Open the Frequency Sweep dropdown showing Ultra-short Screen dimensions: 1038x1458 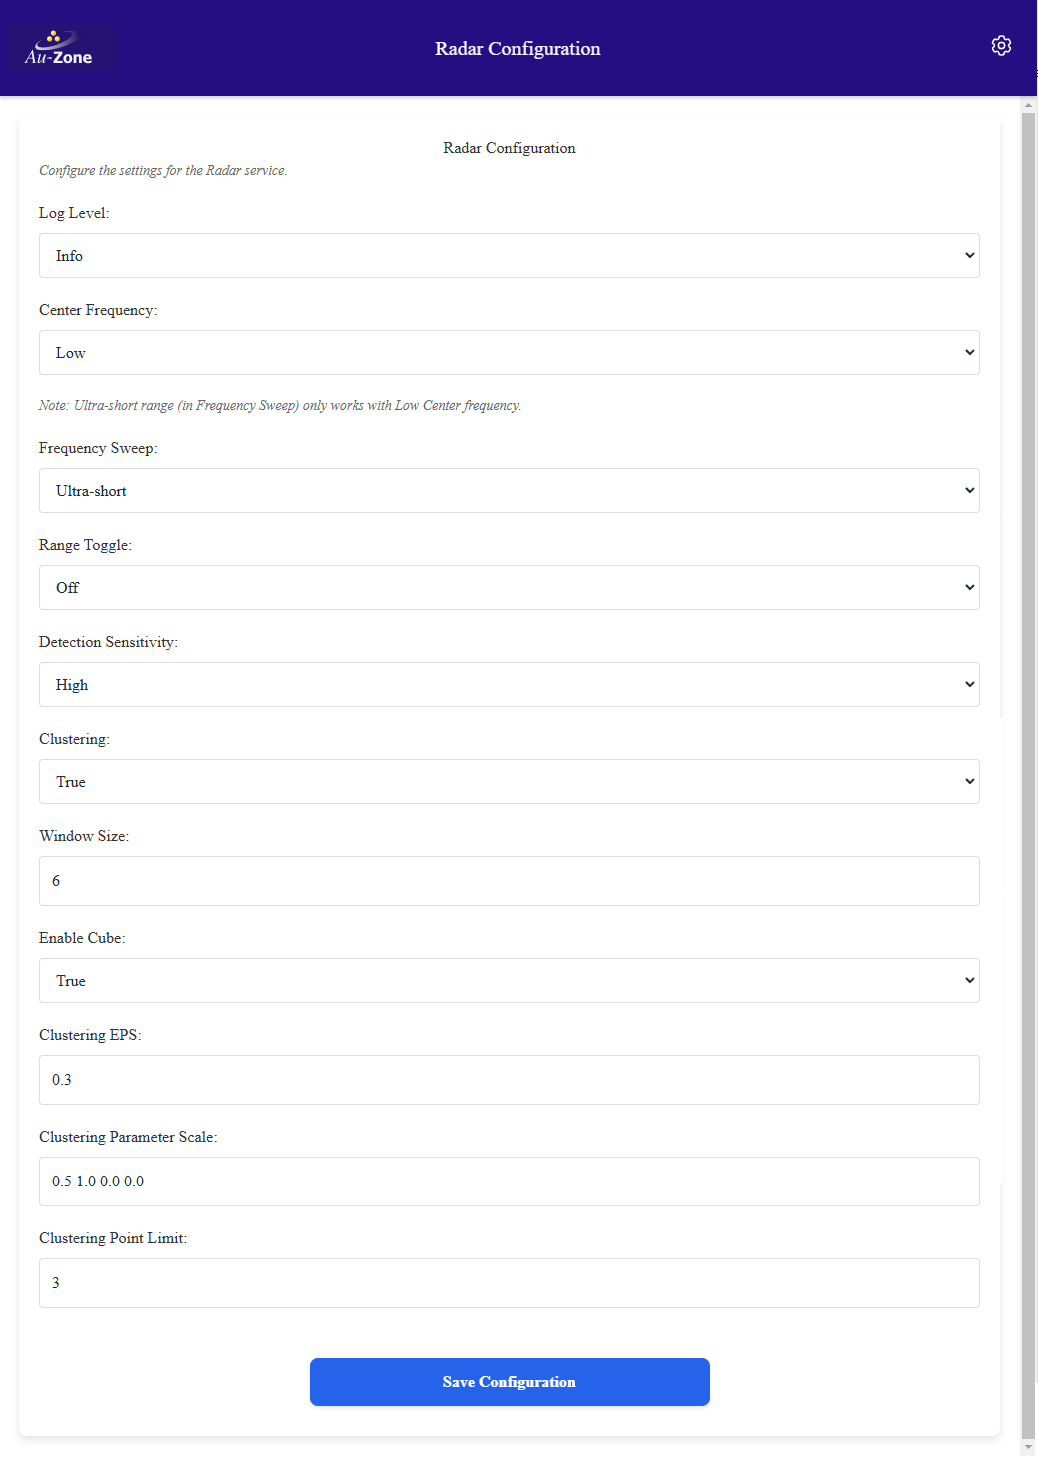[x=509, y=490]
